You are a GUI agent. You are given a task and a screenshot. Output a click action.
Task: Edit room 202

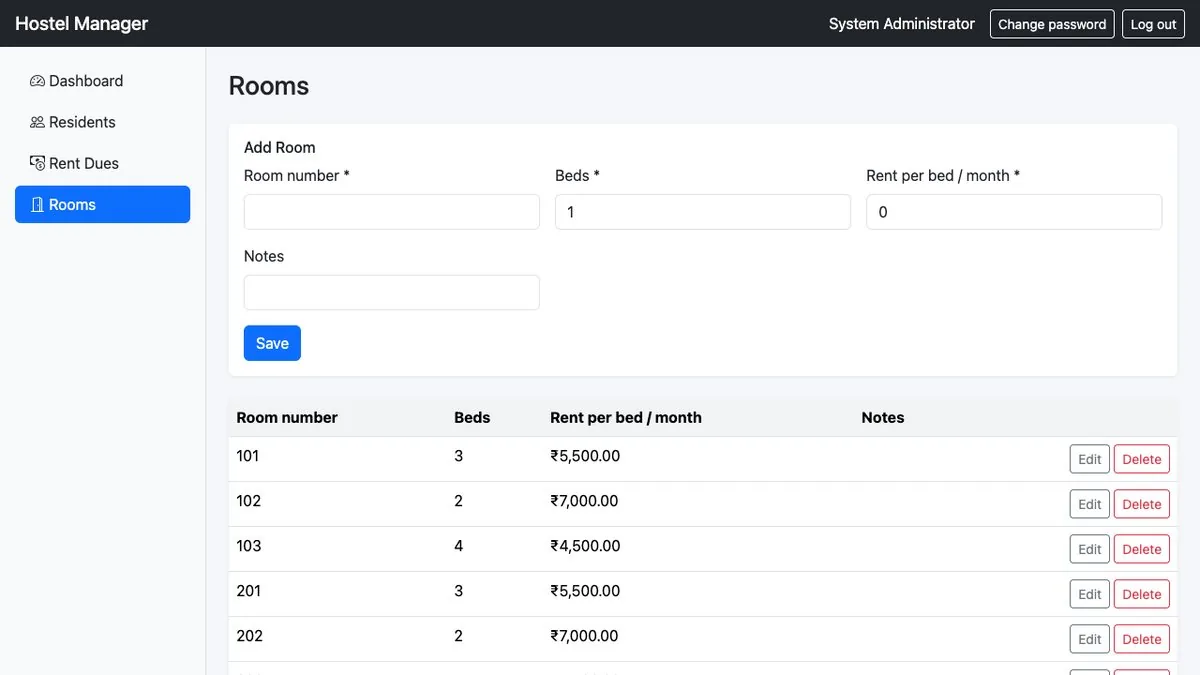tap(1090, 639)
